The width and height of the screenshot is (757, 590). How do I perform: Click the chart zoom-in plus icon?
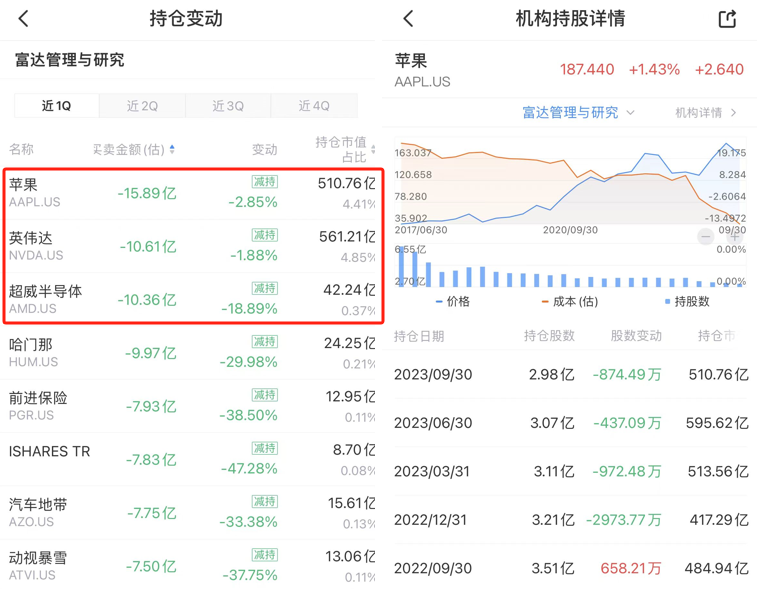click(735, 237)
